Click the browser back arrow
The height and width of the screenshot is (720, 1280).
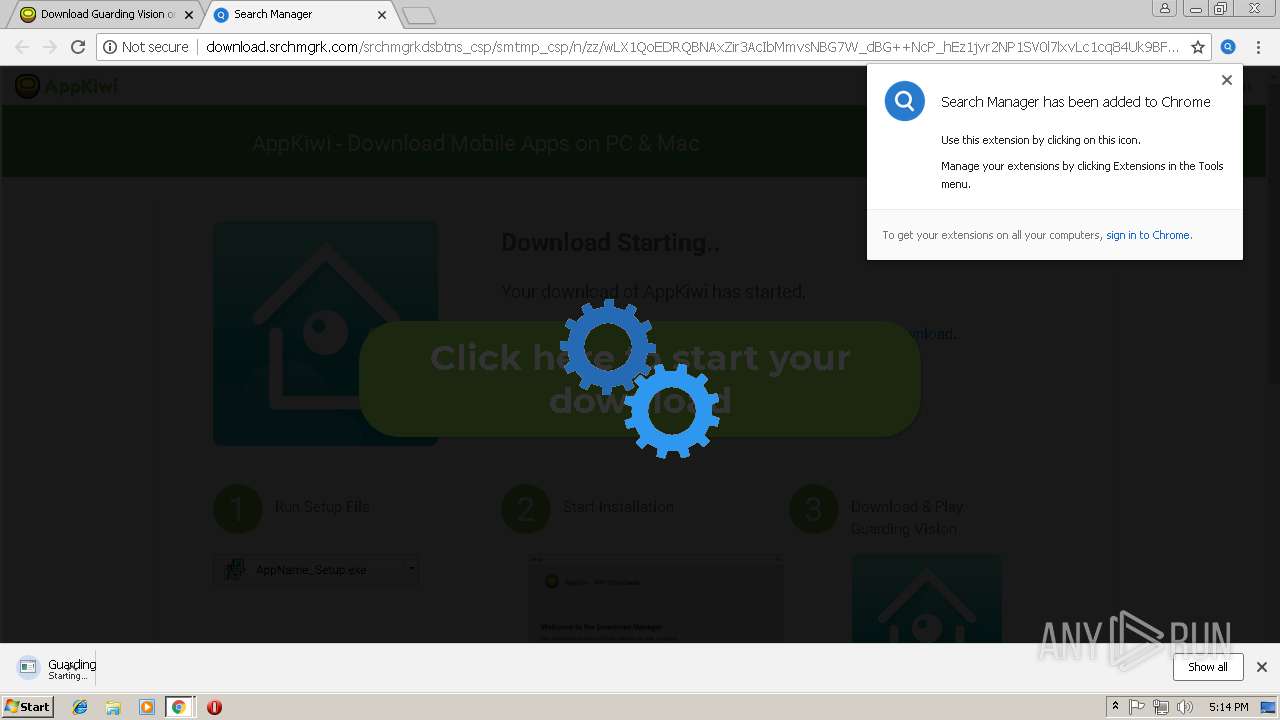coord(22,47)
